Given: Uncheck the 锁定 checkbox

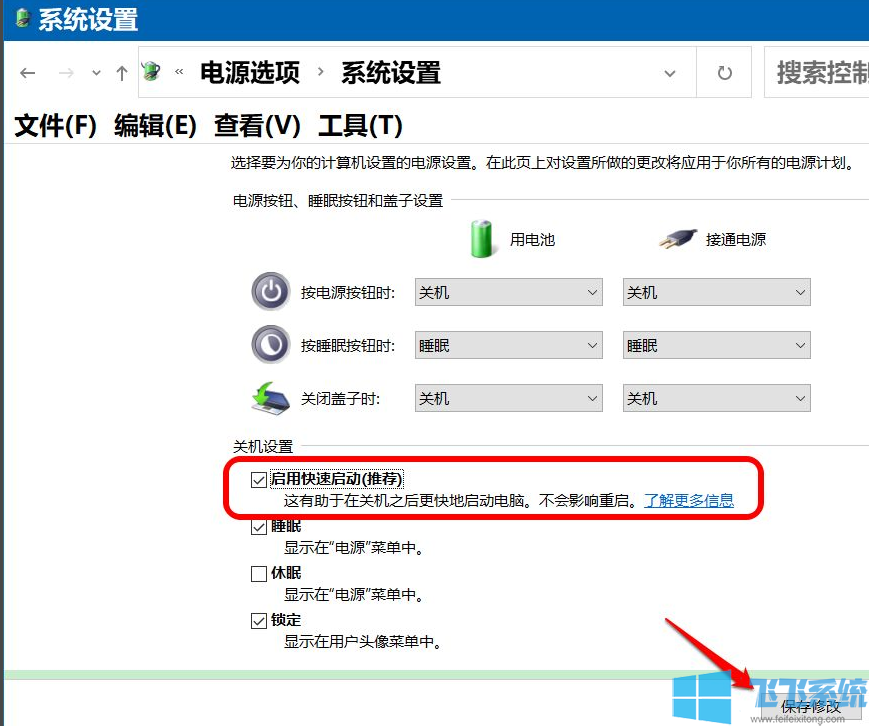Looking at the screenshot, I should pos(258,620).
